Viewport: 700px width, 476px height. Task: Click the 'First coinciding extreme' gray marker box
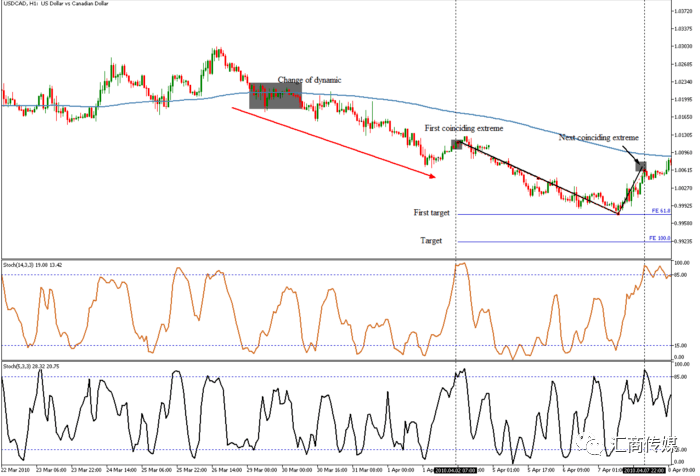(456, 145)
